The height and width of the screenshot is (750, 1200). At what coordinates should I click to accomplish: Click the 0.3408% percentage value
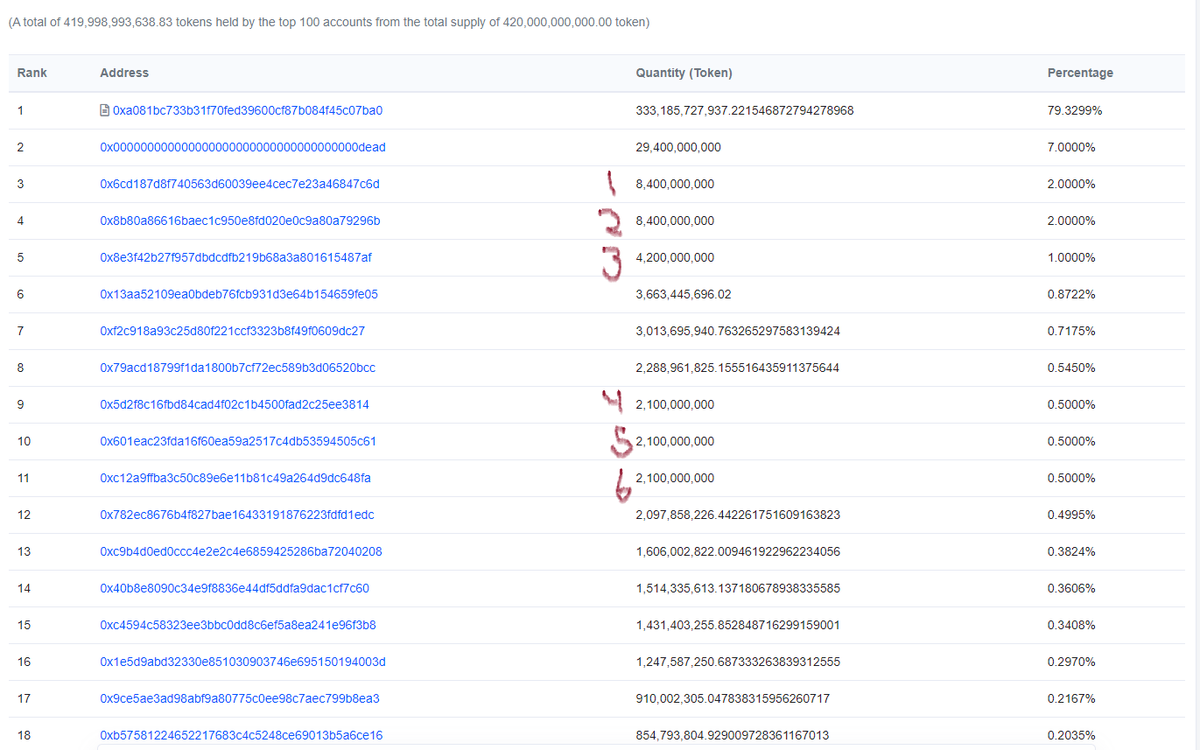point(1071,624)
